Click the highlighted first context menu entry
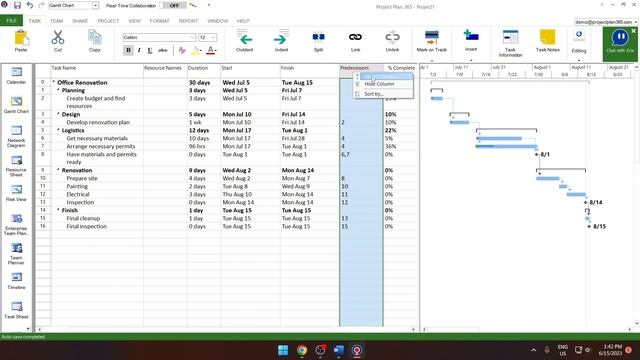This screenshot has height=360, width=640. 384,76
